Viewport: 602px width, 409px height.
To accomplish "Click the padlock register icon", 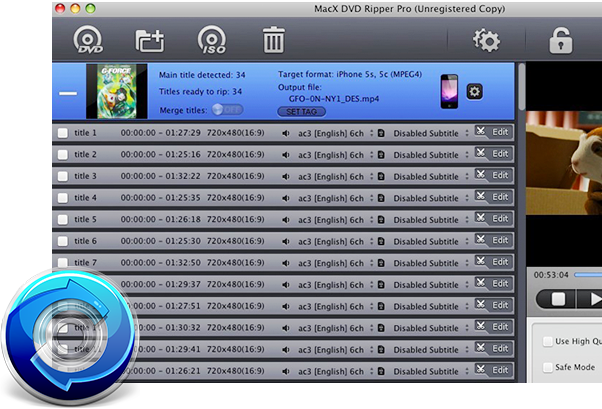I will pyautogui.click(x=561, y=41).
